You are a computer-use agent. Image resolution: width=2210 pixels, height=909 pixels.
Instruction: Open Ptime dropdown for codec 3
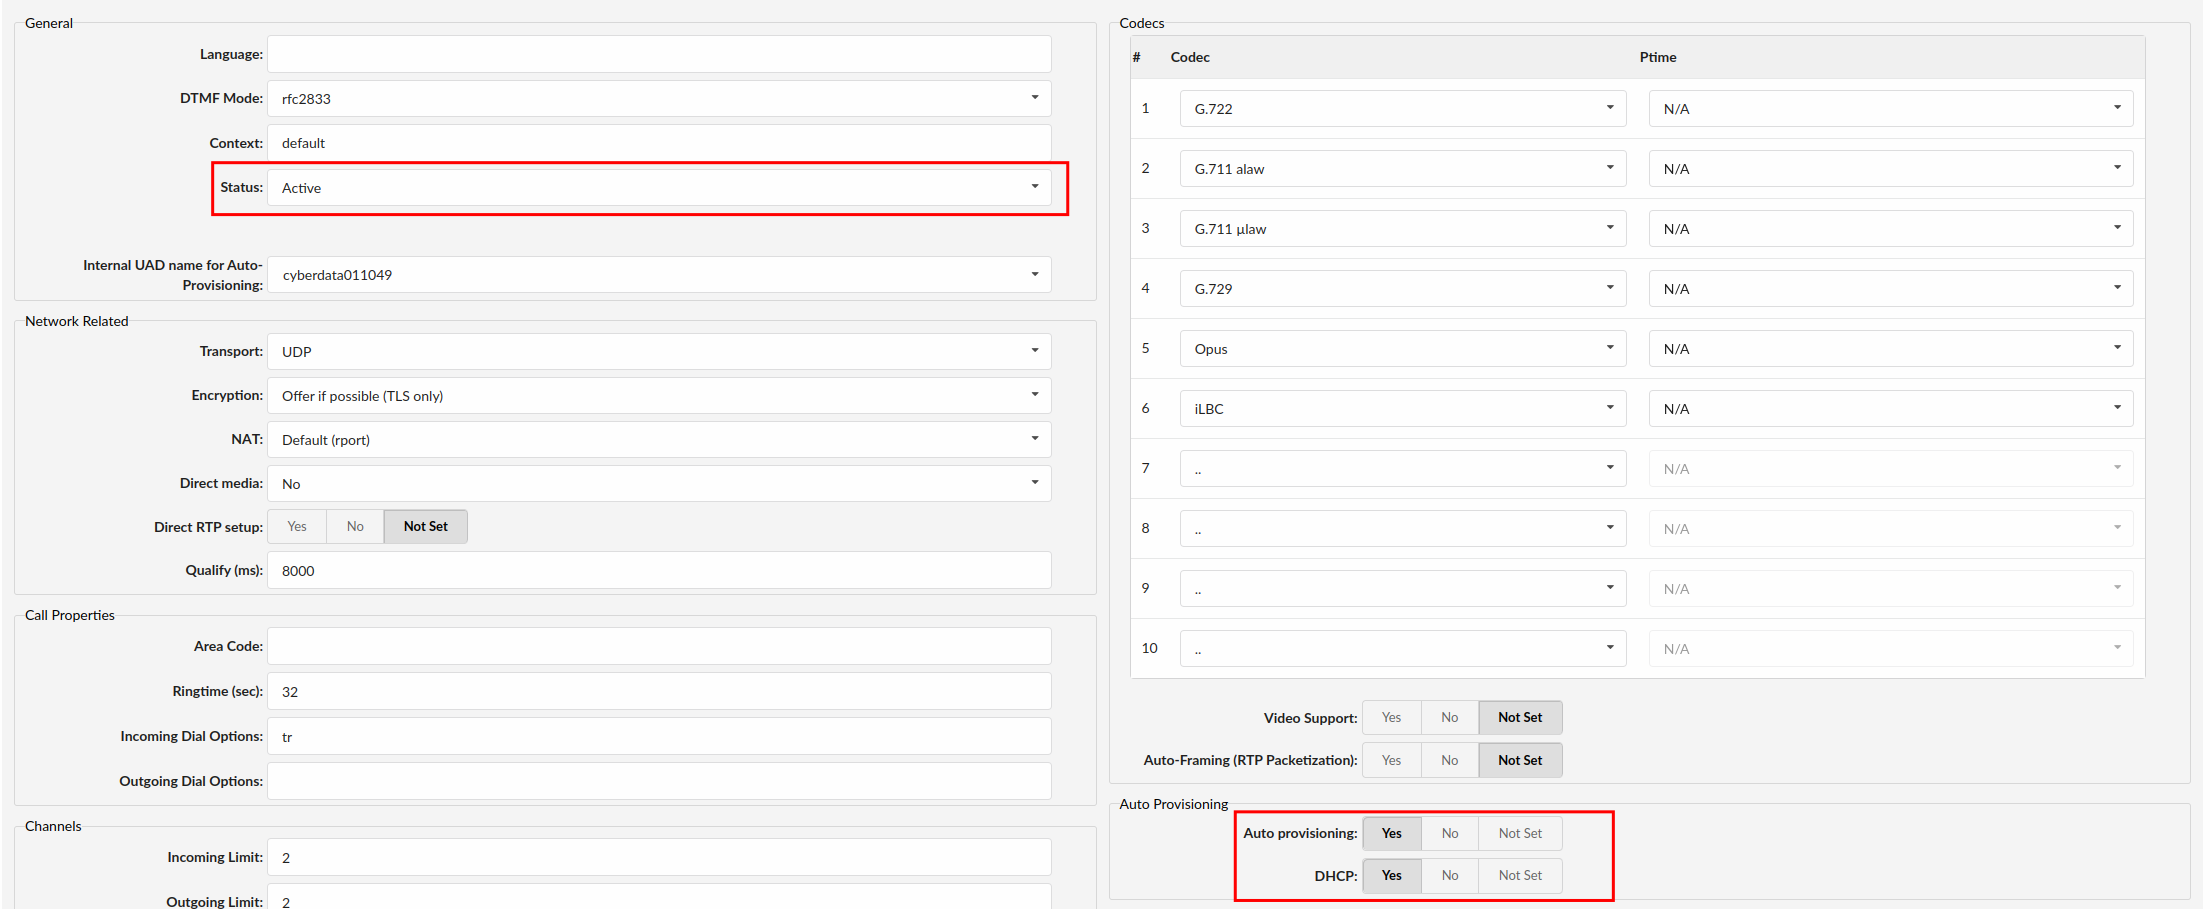click(x=1891, y=229)
